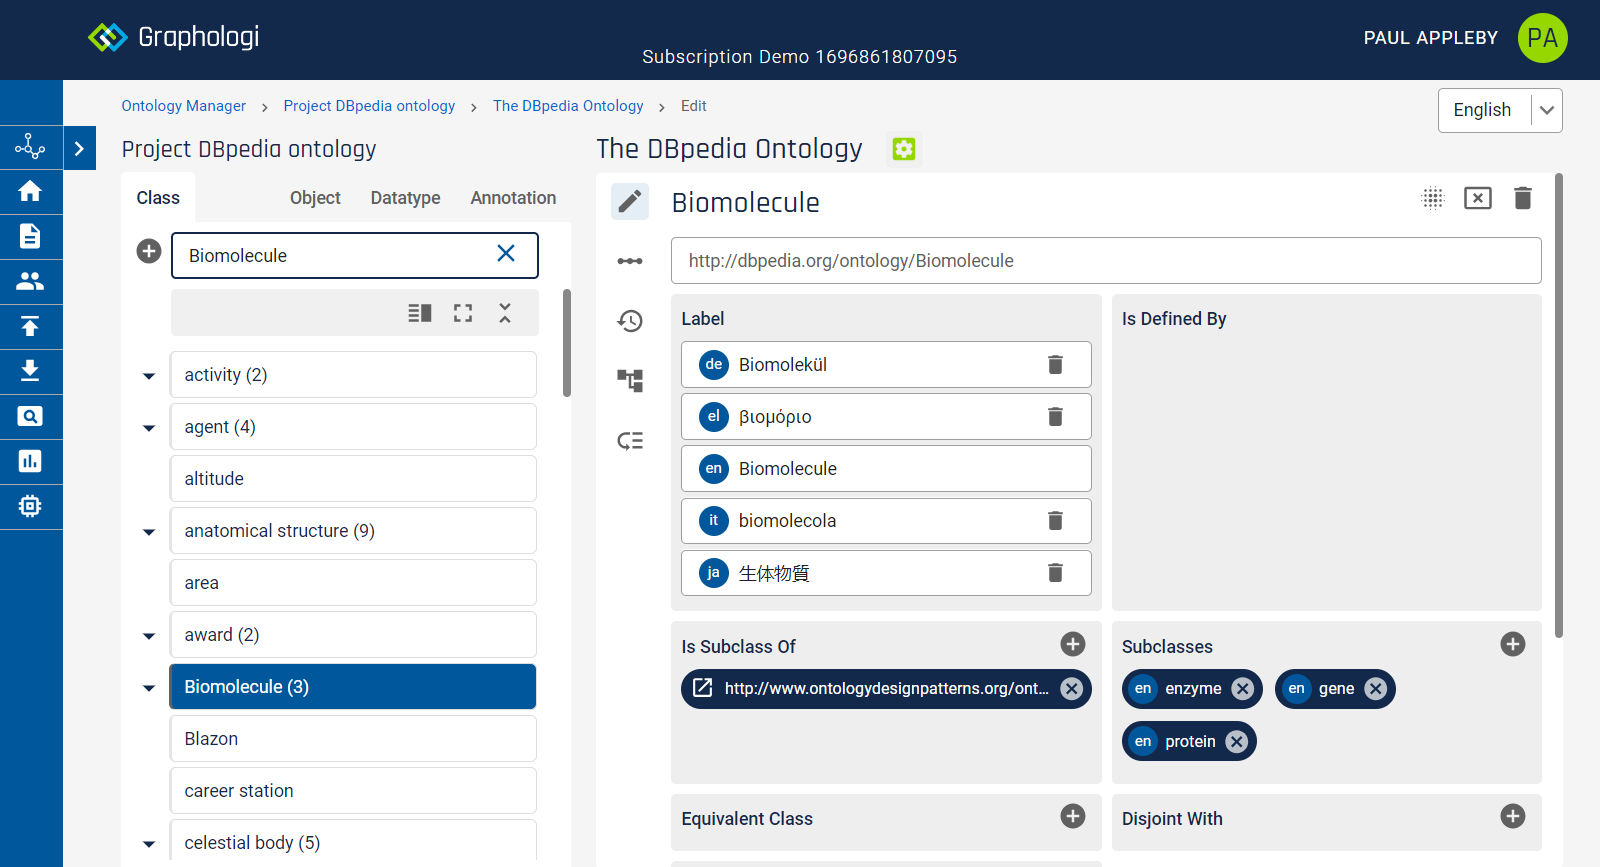Clear the Biomolecule search field

tap(506, 253)
